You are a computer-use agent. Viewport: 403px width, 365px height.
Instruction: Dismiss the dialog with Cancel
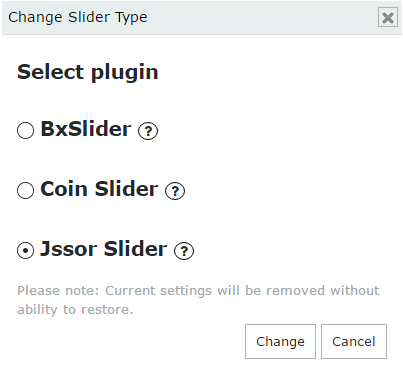pos(354,341)
